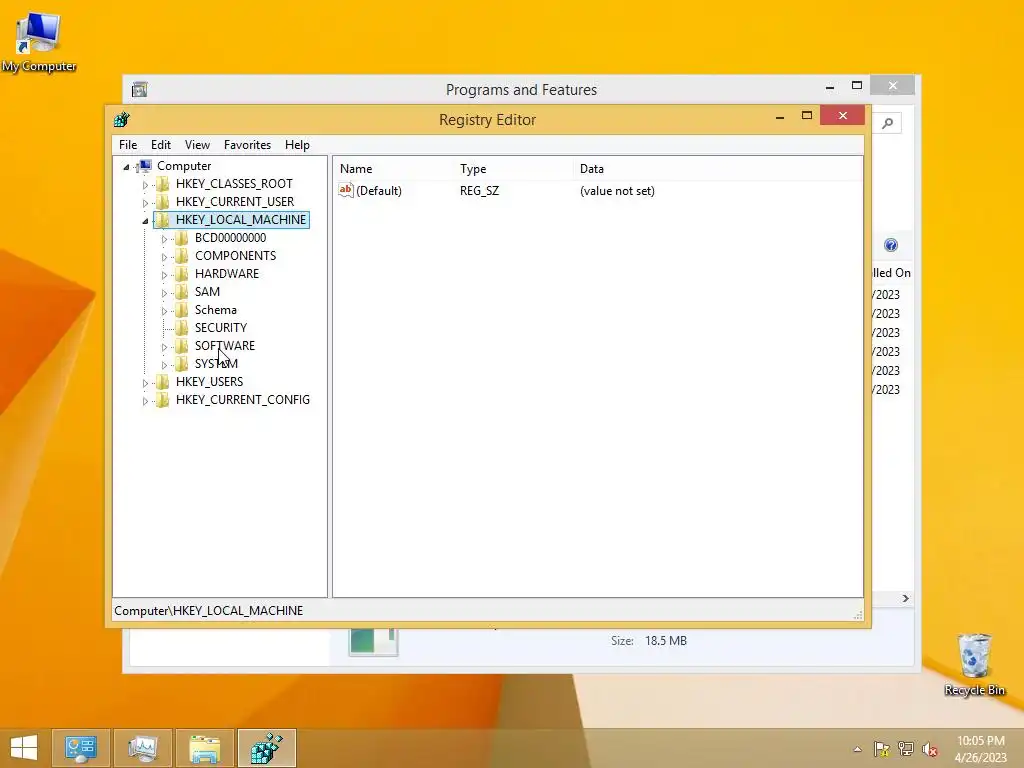
Task: Click the network tray icon
Action: (x=906, y=749)
